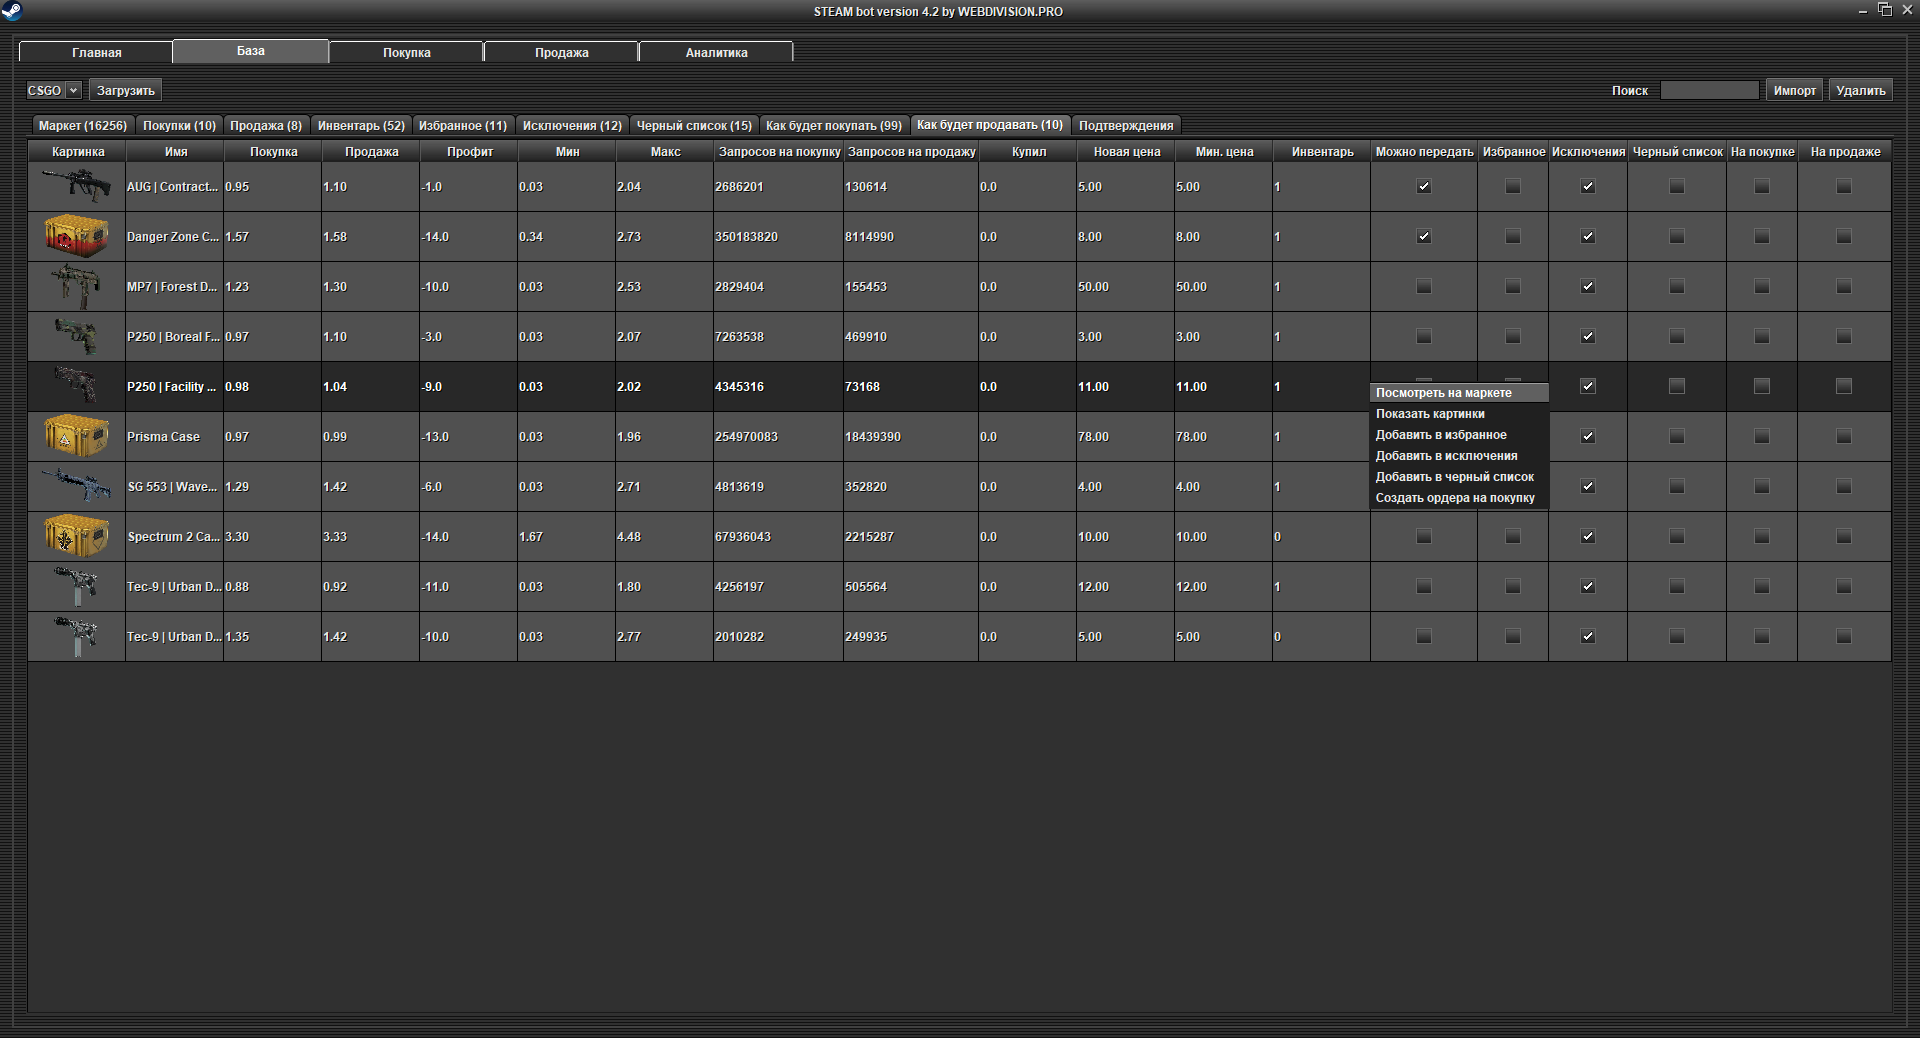The width and height of the screenshot is (1920, 1038).
Task: Select the SG 553 Wave item picture
Action: point(76,486)
